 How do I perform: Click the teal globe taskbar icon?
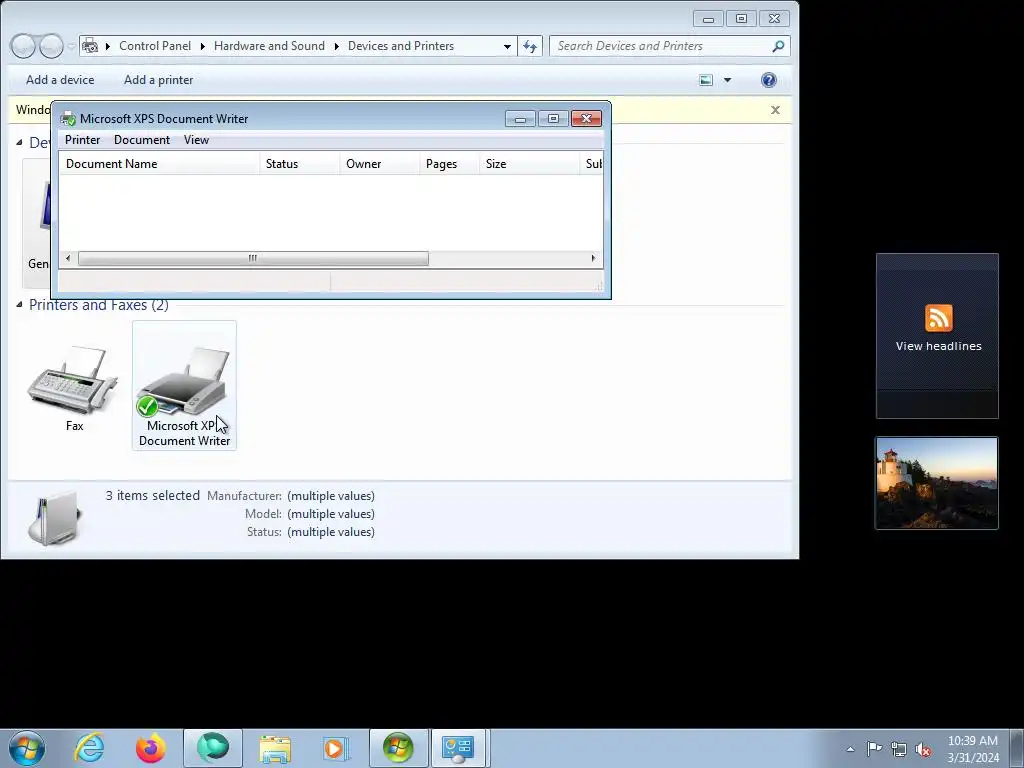pyautogui.click(x=213, y=748)
